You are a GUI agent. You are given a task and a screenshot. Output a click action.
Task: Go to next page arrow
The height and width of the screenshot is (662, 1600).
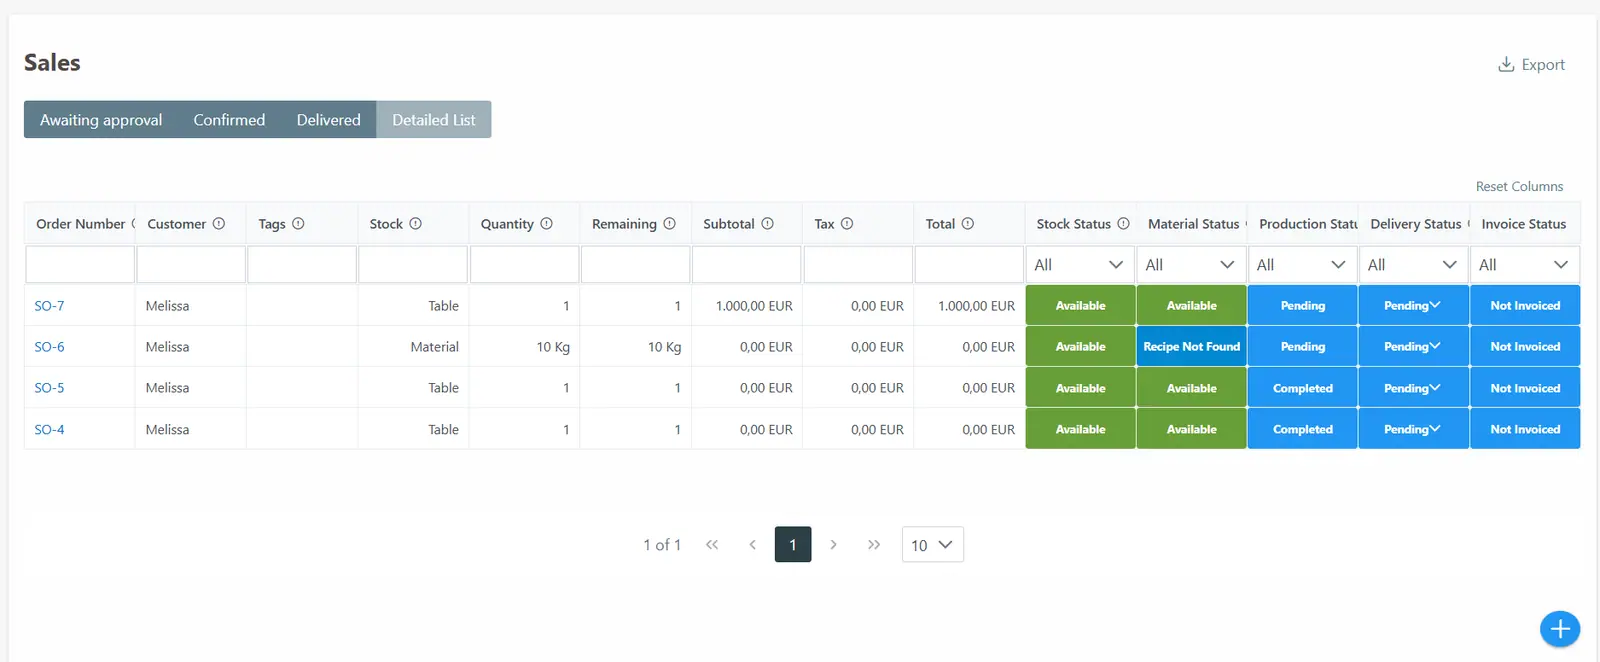click(833, 545)
